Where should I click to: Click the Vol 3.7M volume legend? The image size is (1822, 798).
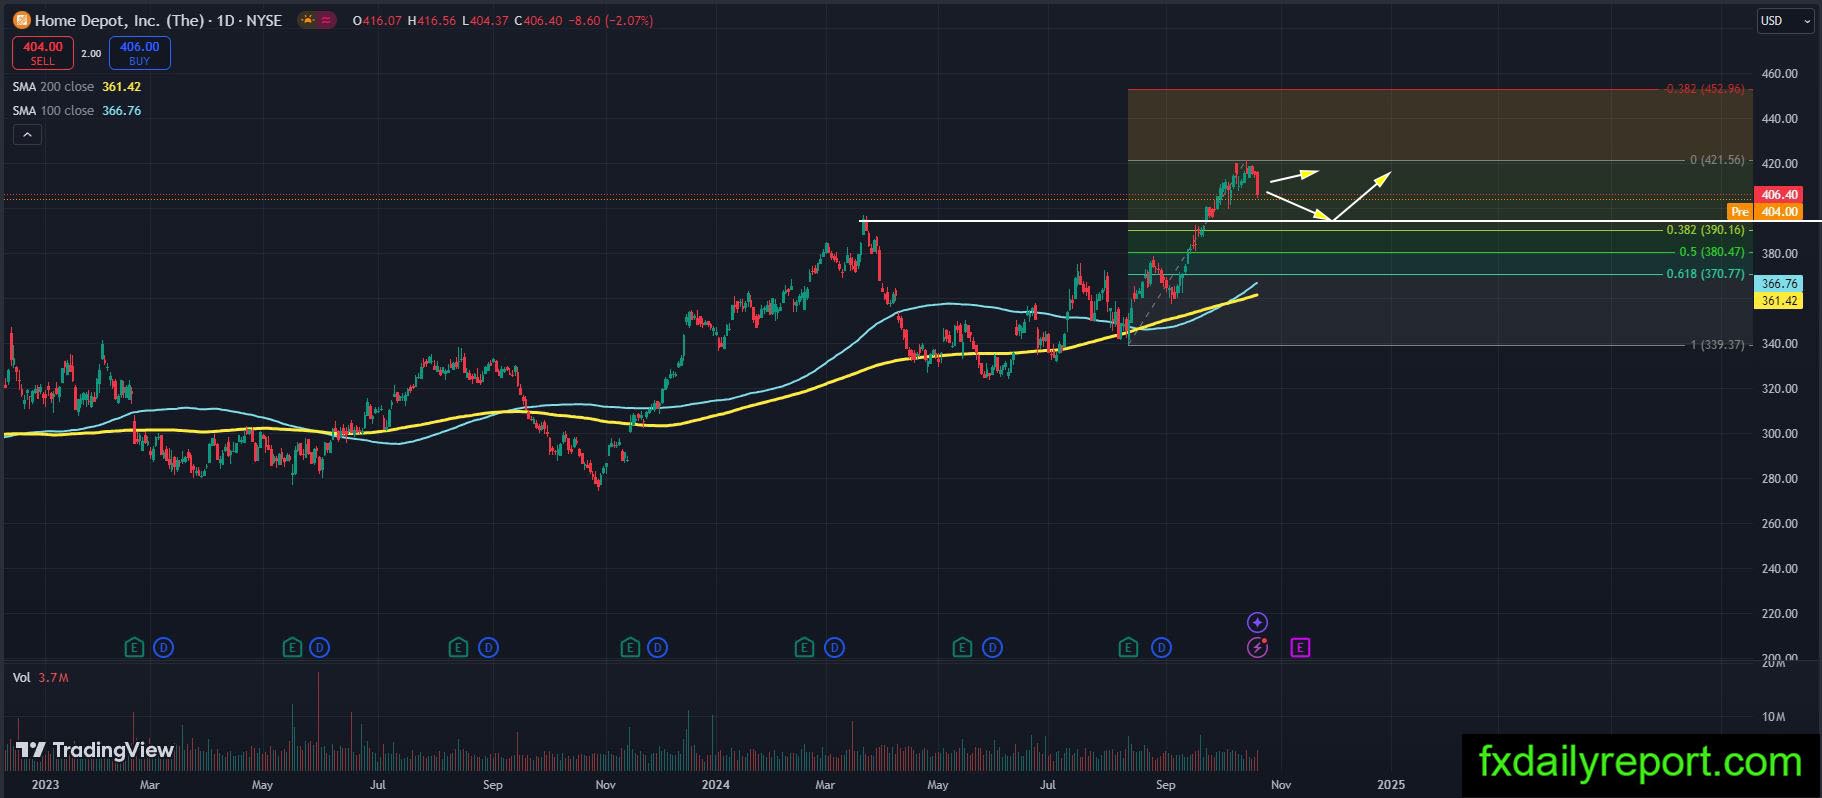(x=40, y=678)
